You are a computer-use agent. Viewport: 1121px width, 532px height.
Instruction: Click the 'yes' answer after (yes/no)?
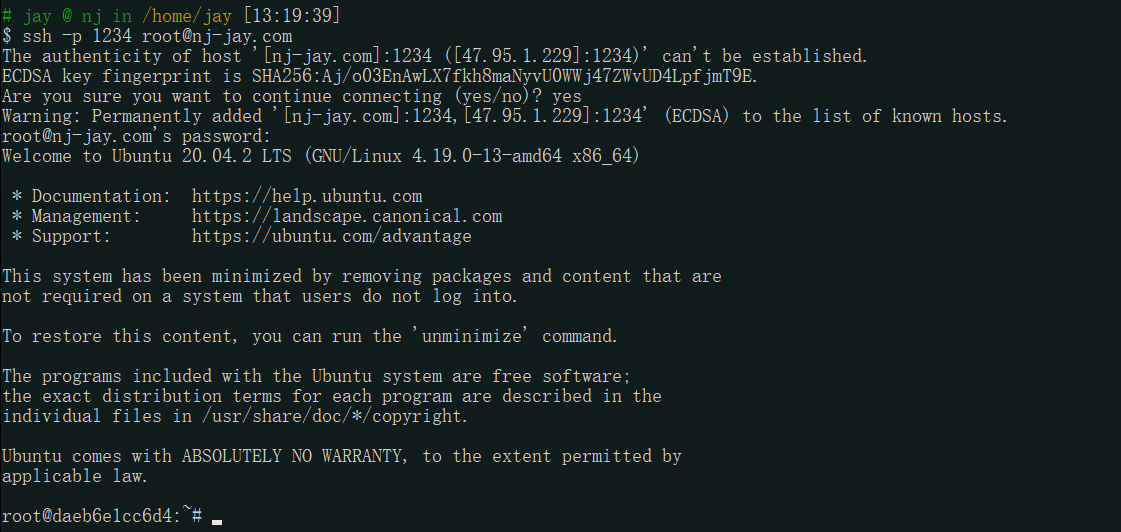(567, 96)
